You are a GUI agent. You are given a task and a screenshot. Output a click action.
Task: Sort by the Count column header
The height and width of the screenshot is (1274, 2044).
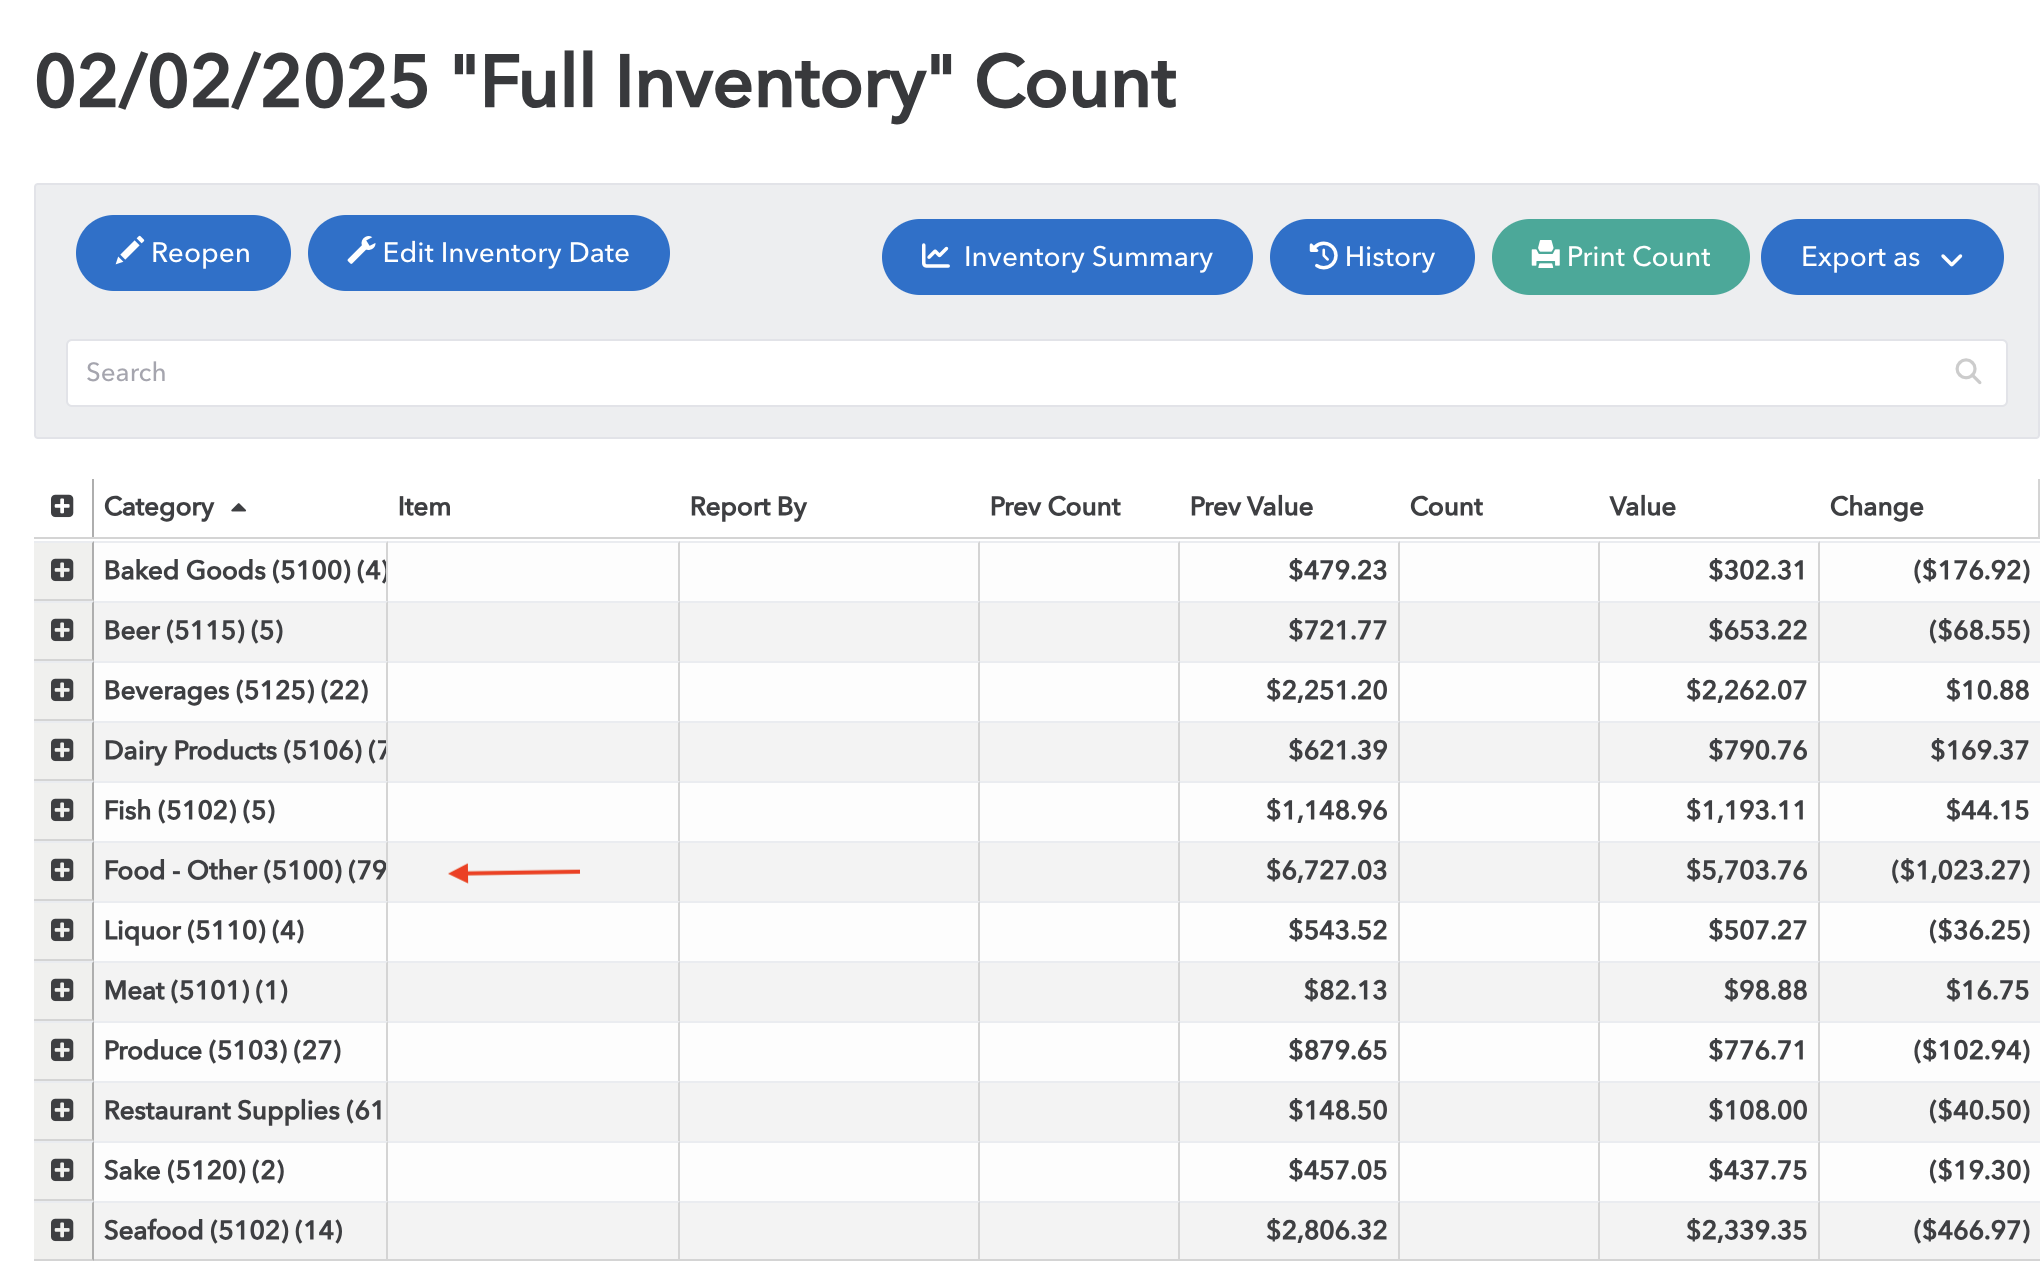[1446, 507]
